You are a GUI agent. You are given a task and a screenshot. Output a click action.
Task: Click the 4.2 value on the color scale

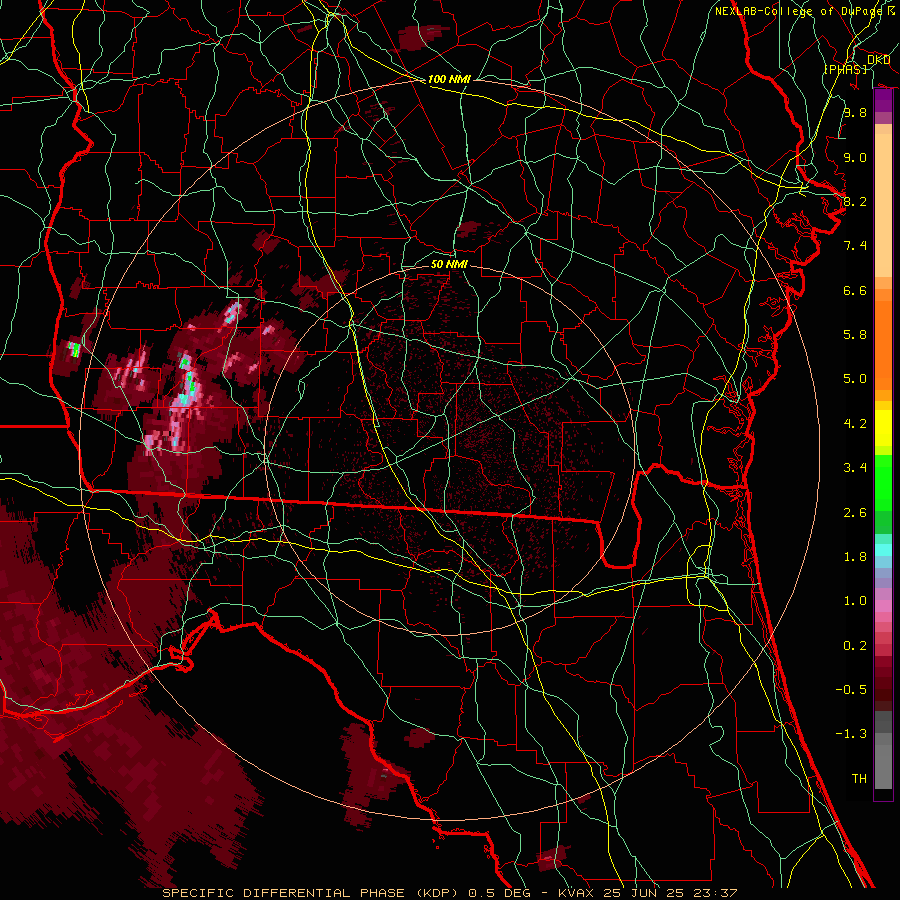point(855,424)
